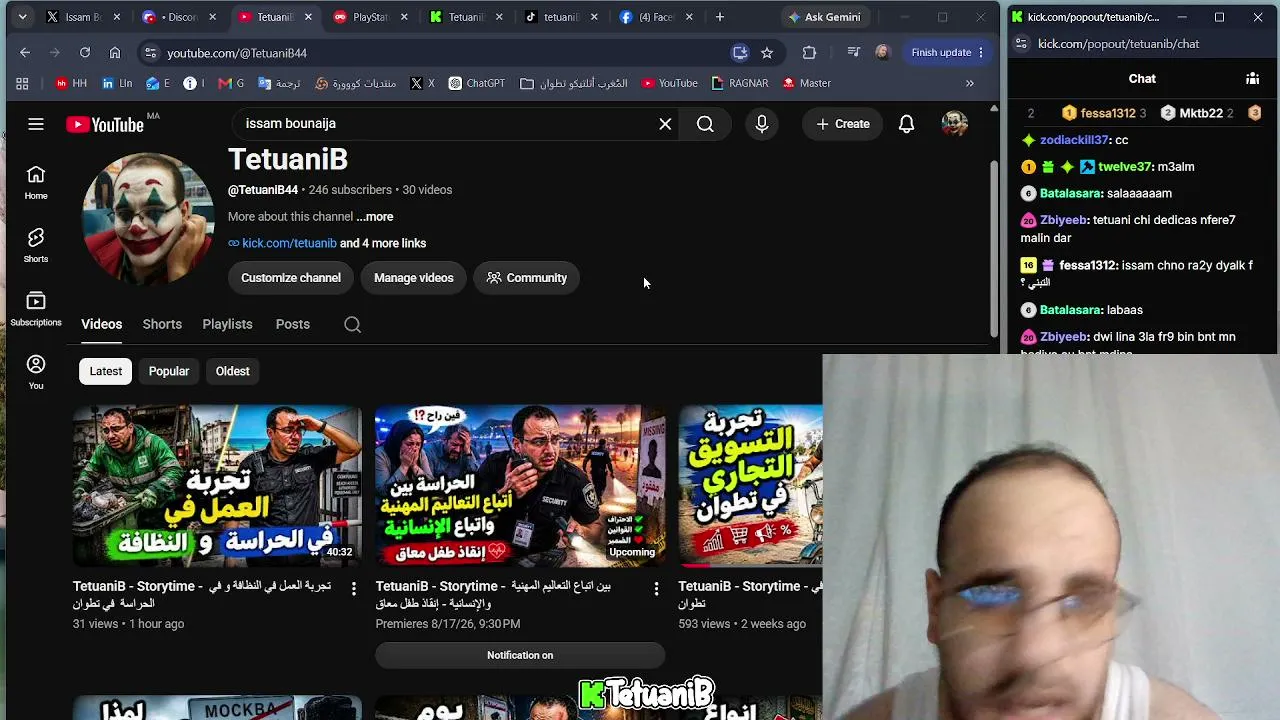Image resolution: width=1280 pixels, height=720 pixels.
Task: Click the install app icon in address bar
Action: point(740,53)
